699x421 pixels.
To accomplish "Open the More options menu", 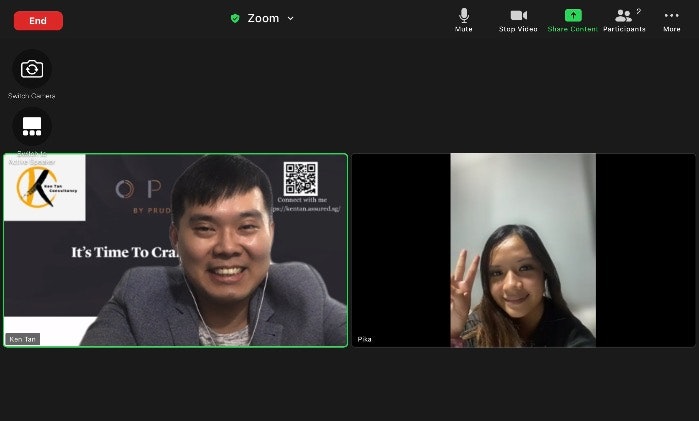I will click(671, 20).
